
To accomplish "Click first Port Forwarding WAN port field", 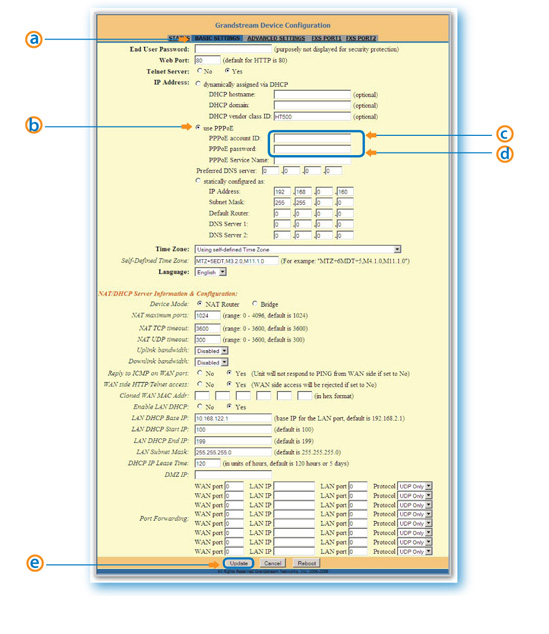I will click(234, 486).
